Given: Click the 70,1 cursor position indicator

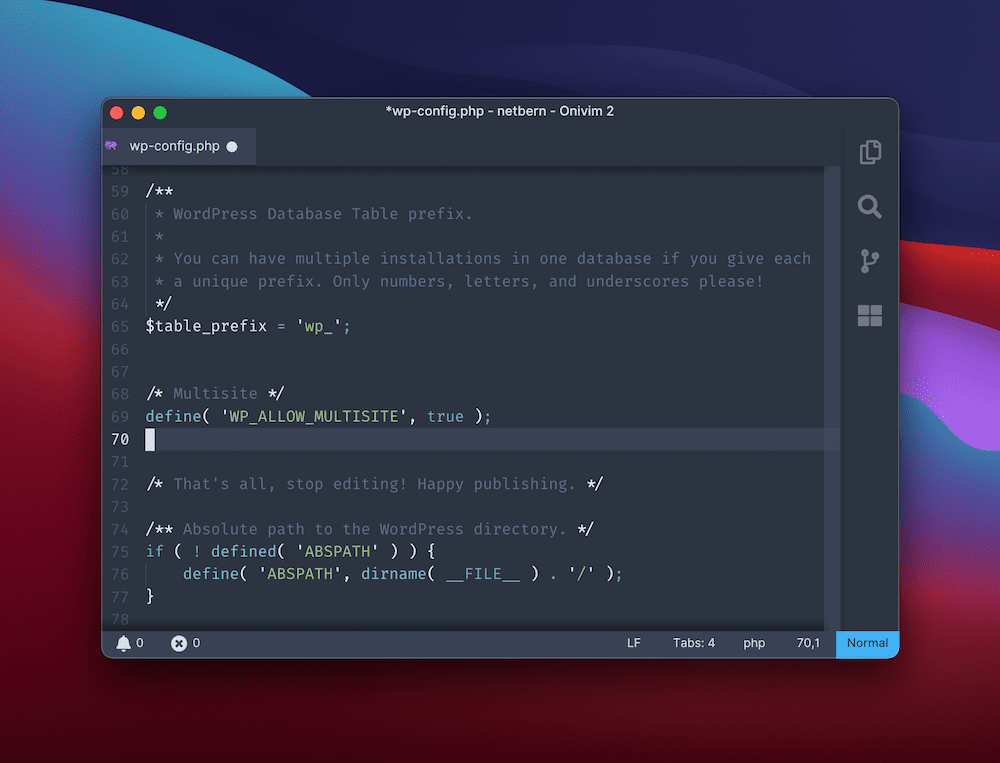Looking at the screenshot, I should tap(808, 643).
